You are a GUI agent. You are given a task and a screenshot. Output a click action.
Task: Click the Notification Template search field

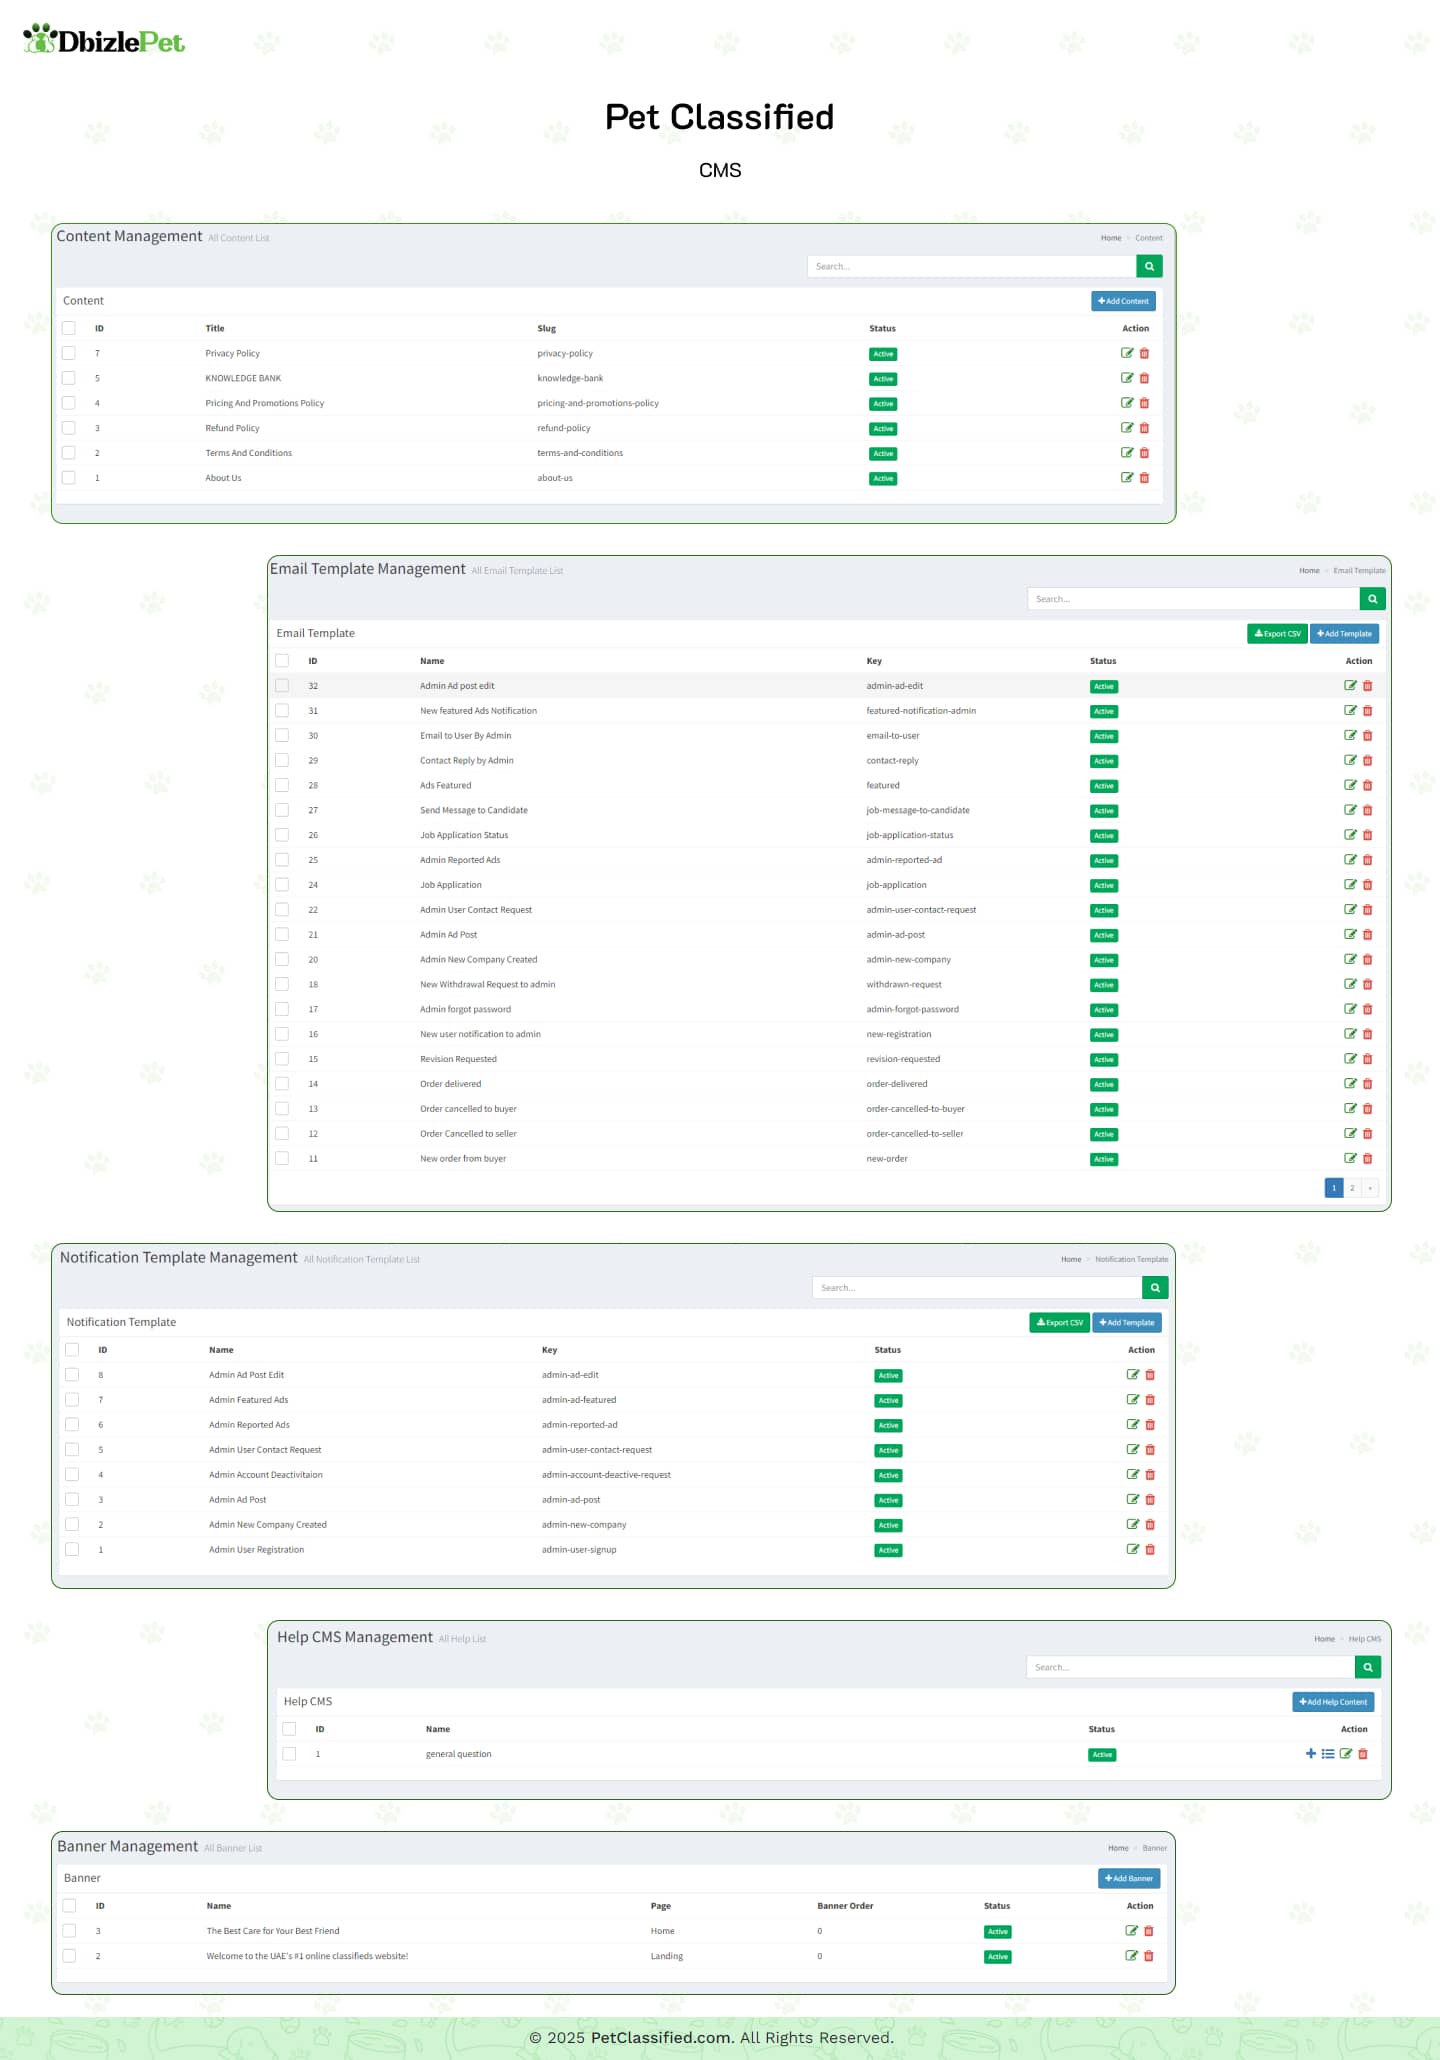click(977, 1288)
